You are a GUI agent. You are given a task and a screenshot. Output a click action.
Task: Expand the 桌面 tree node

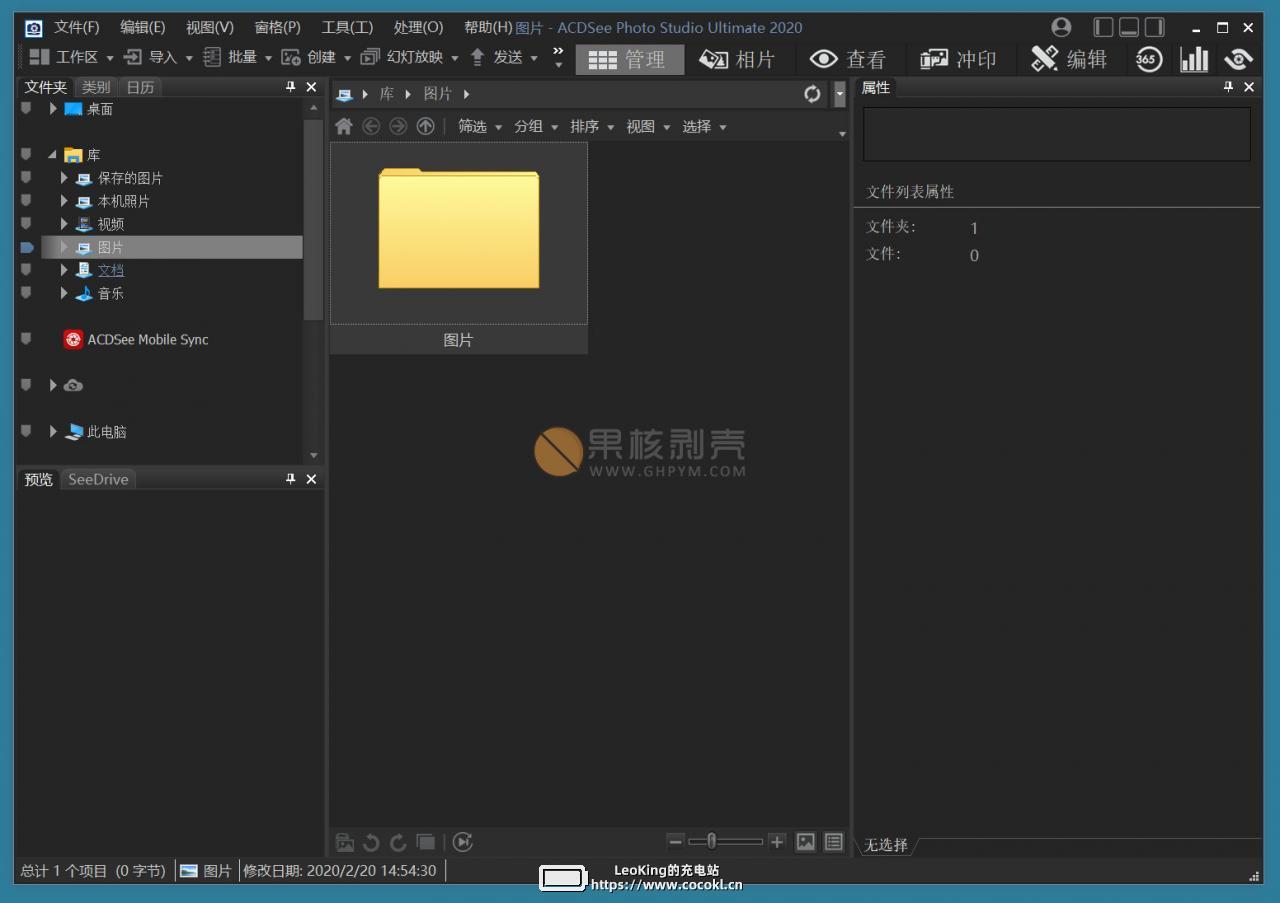53,109
